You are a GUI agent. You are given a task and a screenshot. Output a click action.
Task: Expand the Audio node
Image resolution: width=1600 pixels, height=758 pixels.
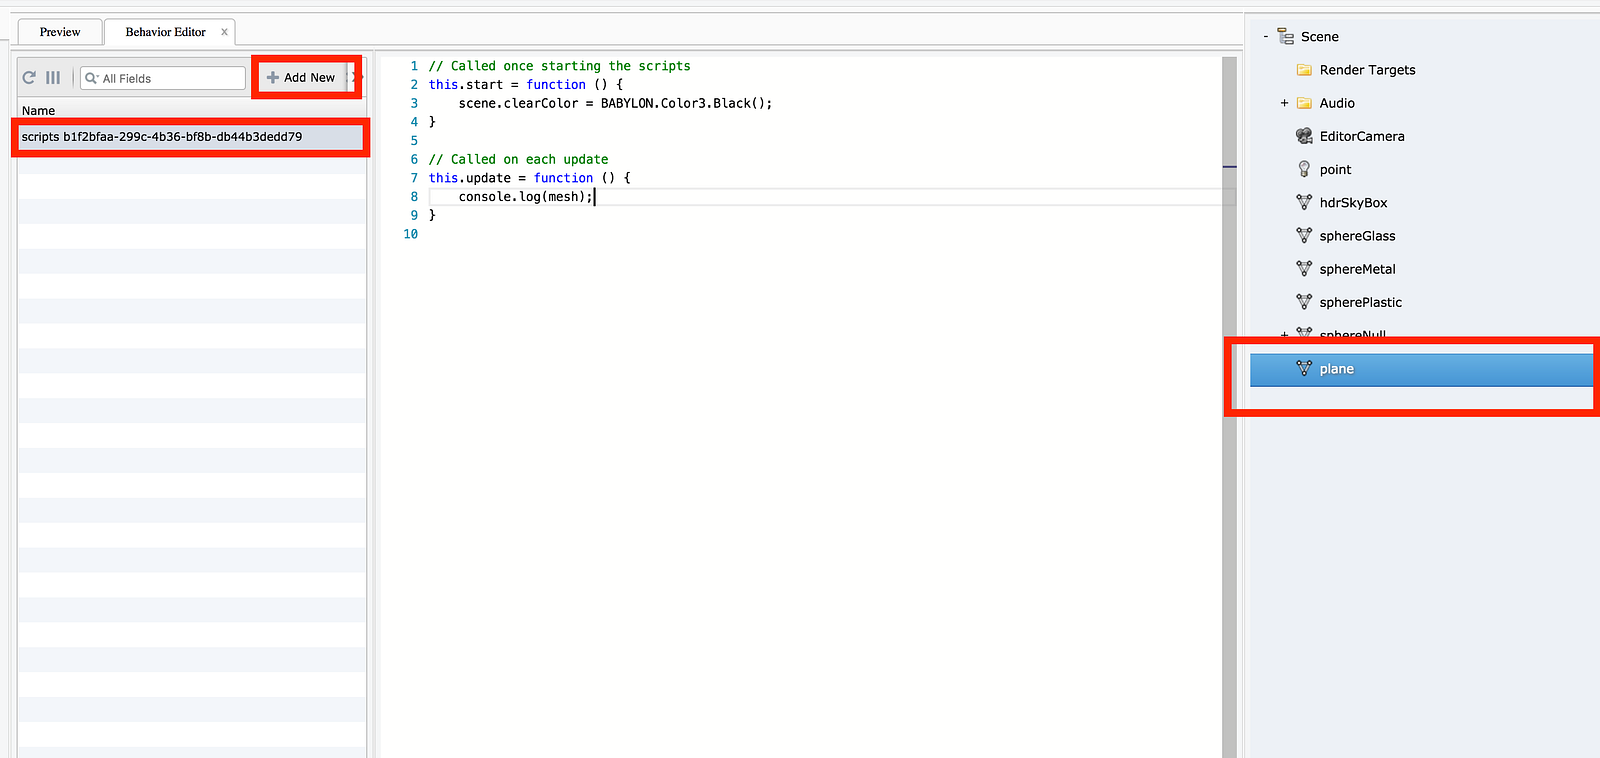coord(1284,103)
